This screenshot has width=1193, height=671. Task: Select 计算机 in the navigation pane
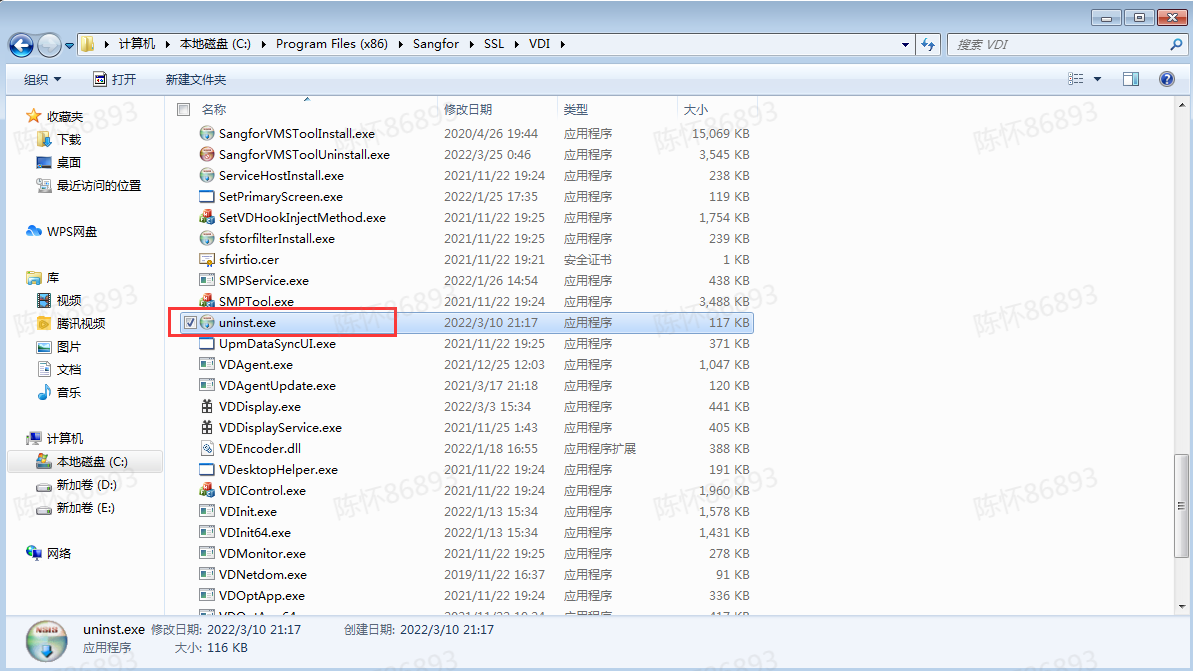click(55, 438)
